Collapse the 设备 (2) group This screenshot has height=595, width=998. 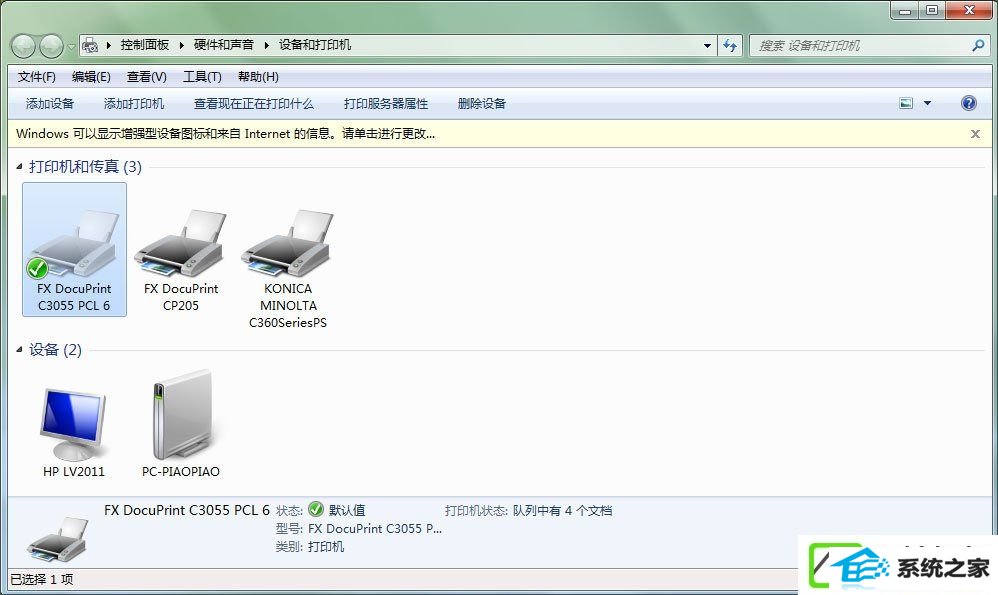tap(19, 349)
